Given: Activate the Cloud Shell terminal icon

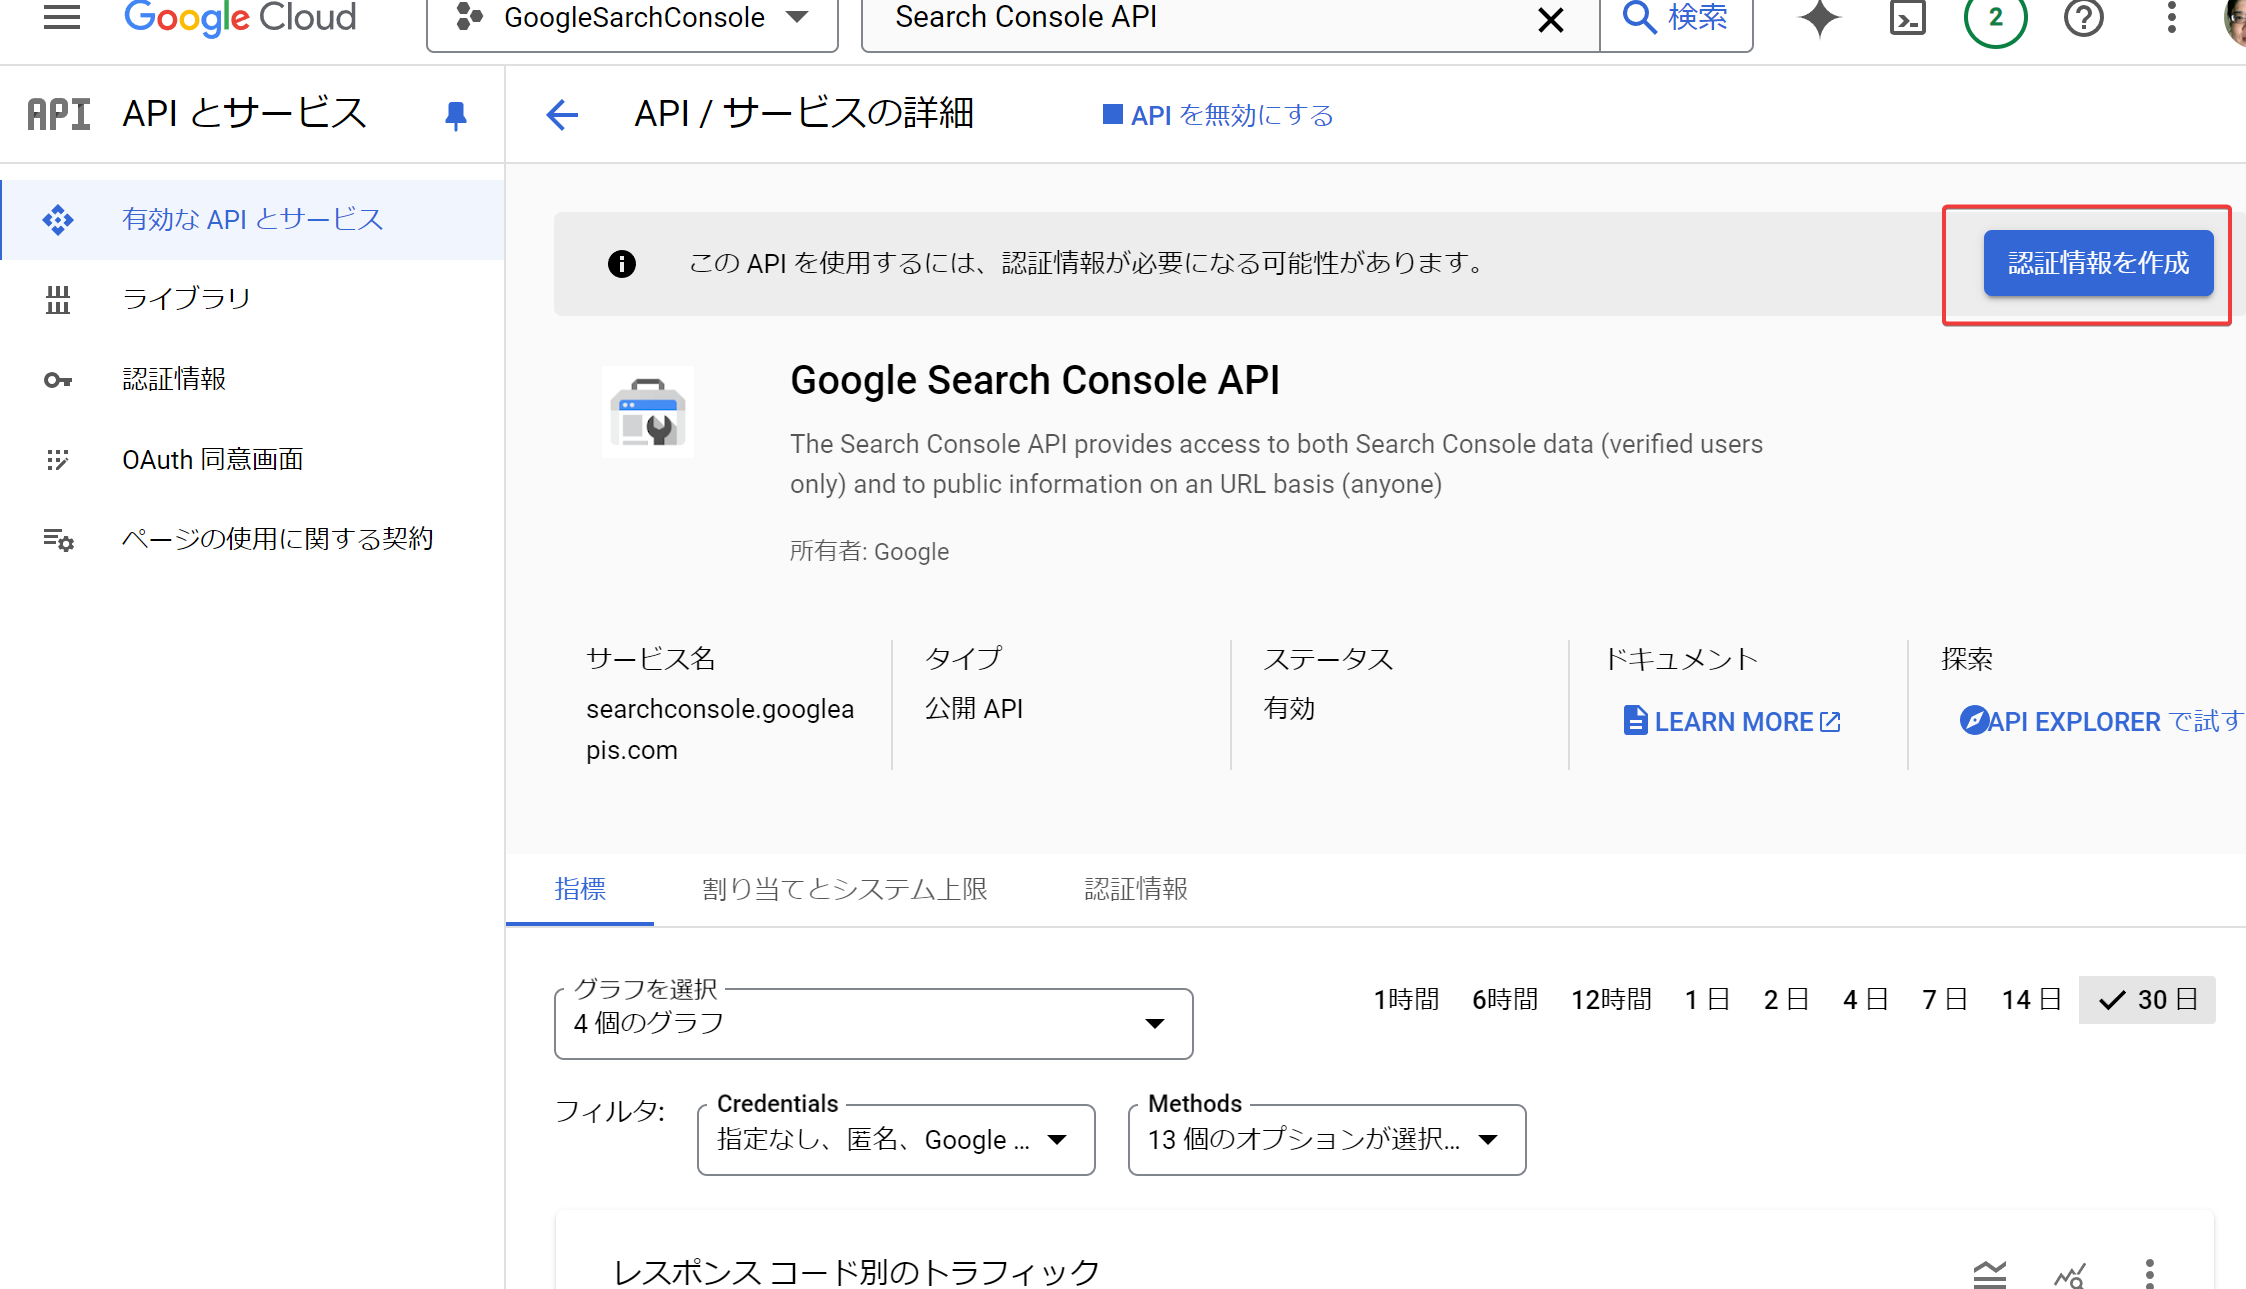Looking at the screenshot, I should point(1907,18).
